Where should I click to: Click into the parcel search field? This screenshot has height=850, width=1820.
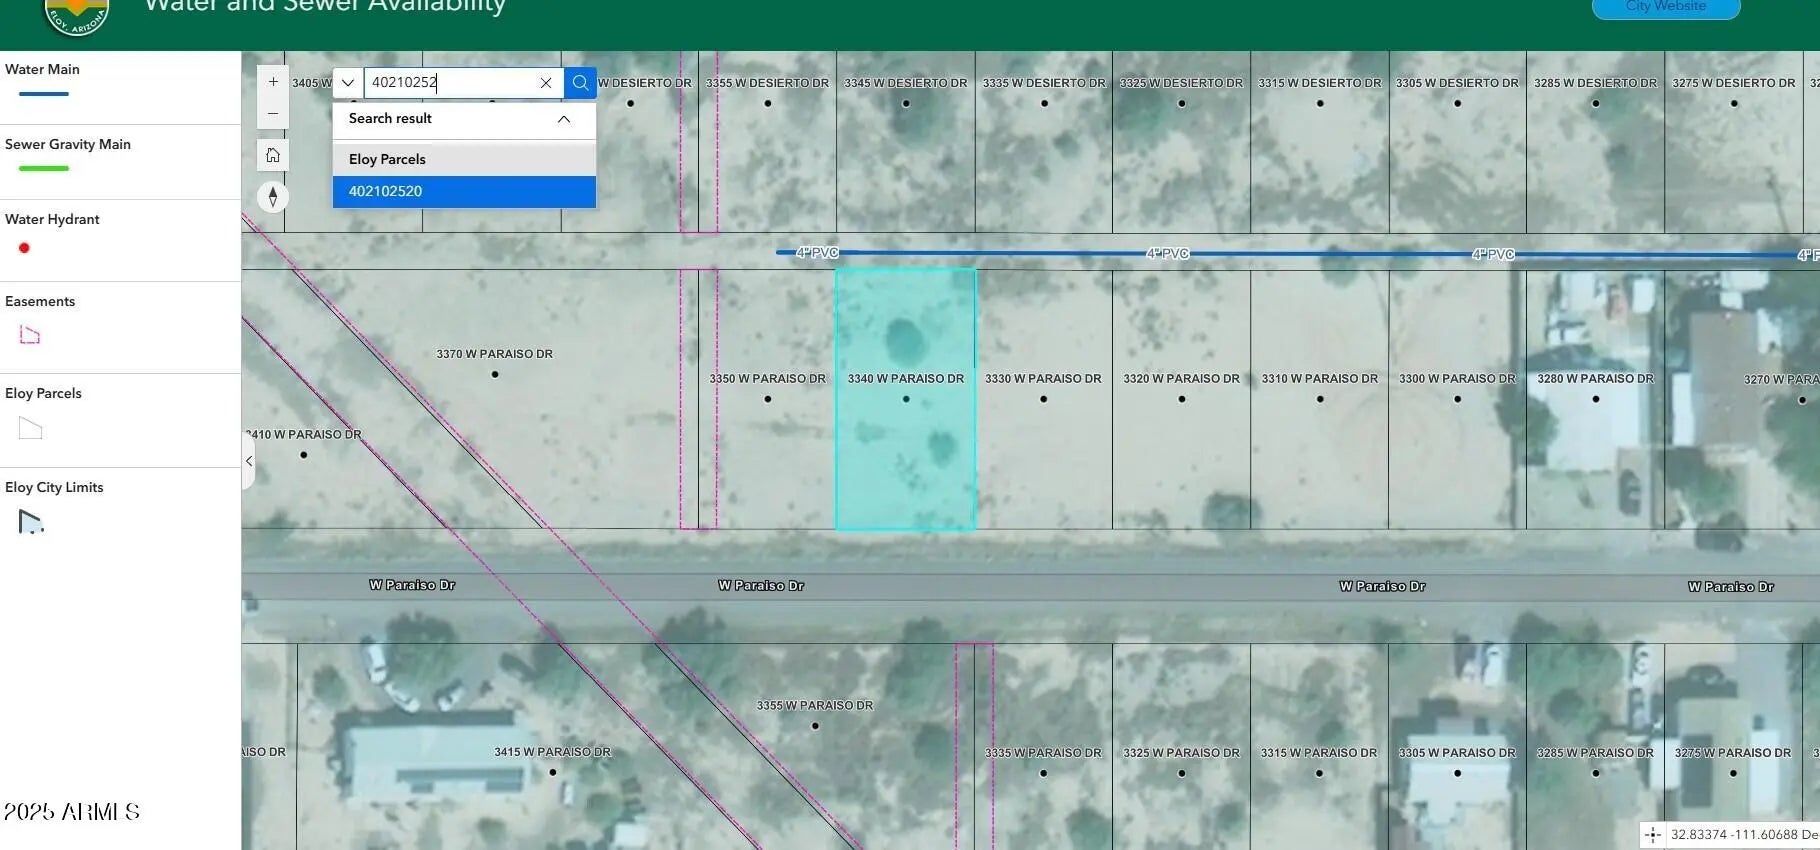tap(450, 83)
